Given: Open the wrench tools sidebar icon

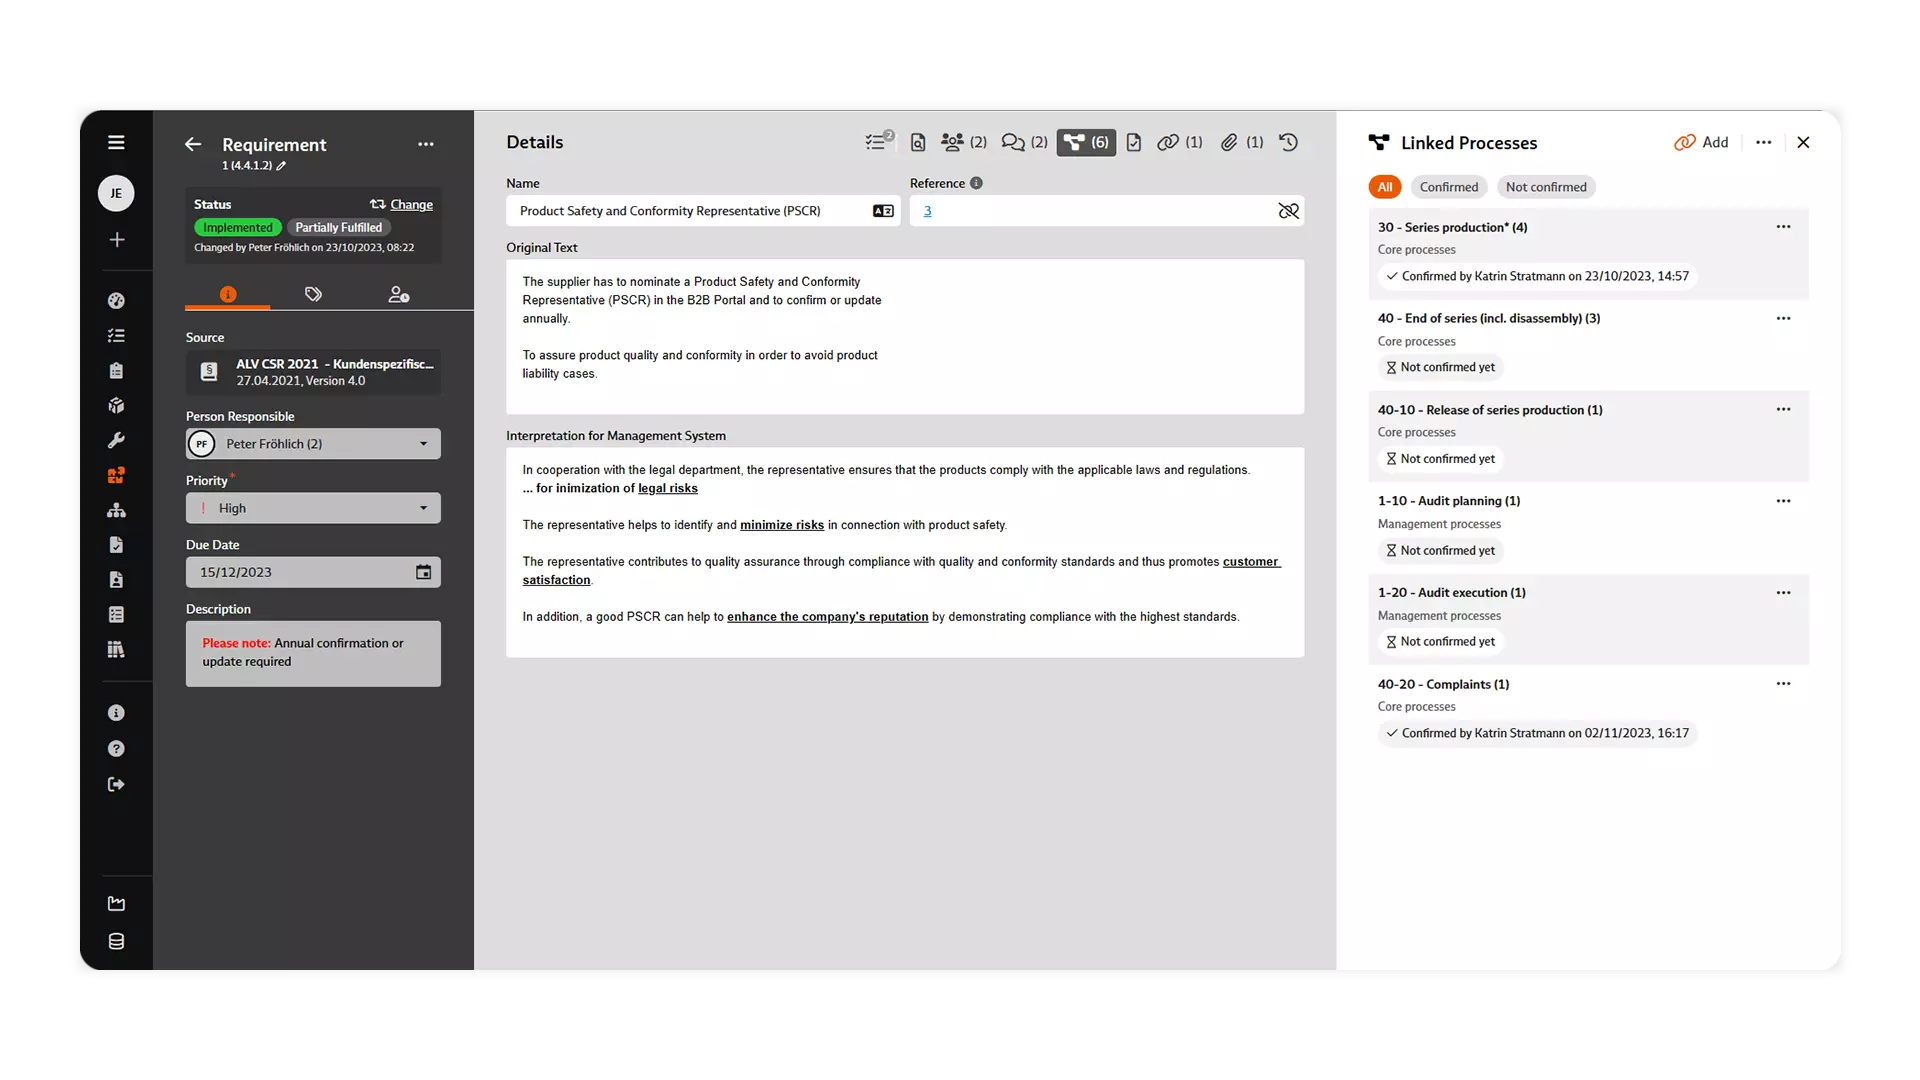Looking at the screenshot, I should (116, 441).
